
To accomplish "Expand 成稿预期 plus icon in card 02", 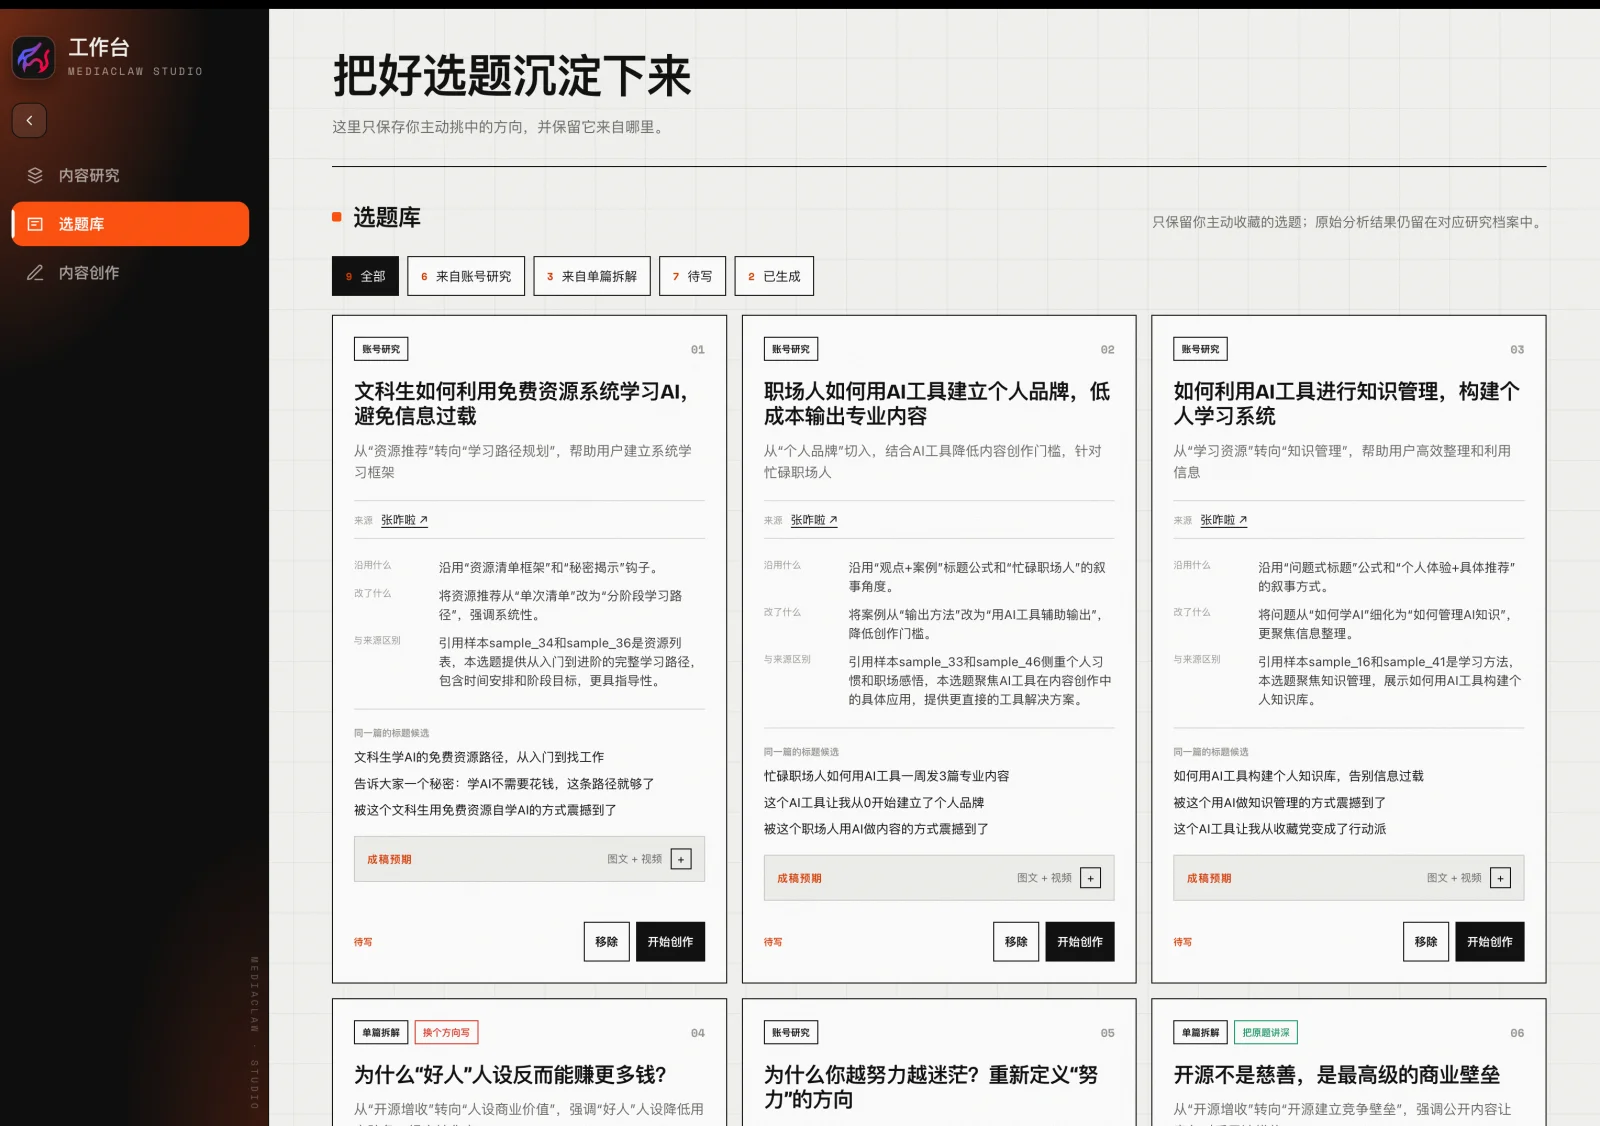I will (x=1091, y=878).
